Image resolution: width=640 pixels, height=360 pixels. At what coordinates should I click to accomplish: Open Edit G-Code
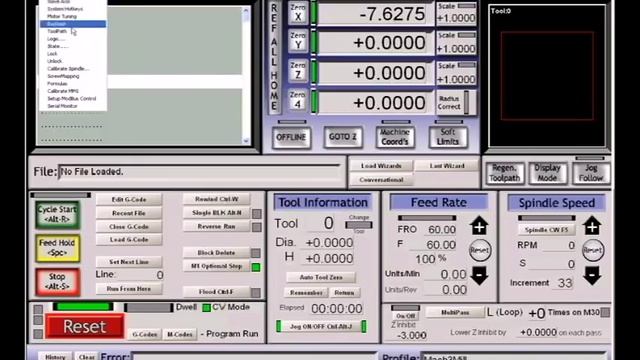(x=129, y=200)
